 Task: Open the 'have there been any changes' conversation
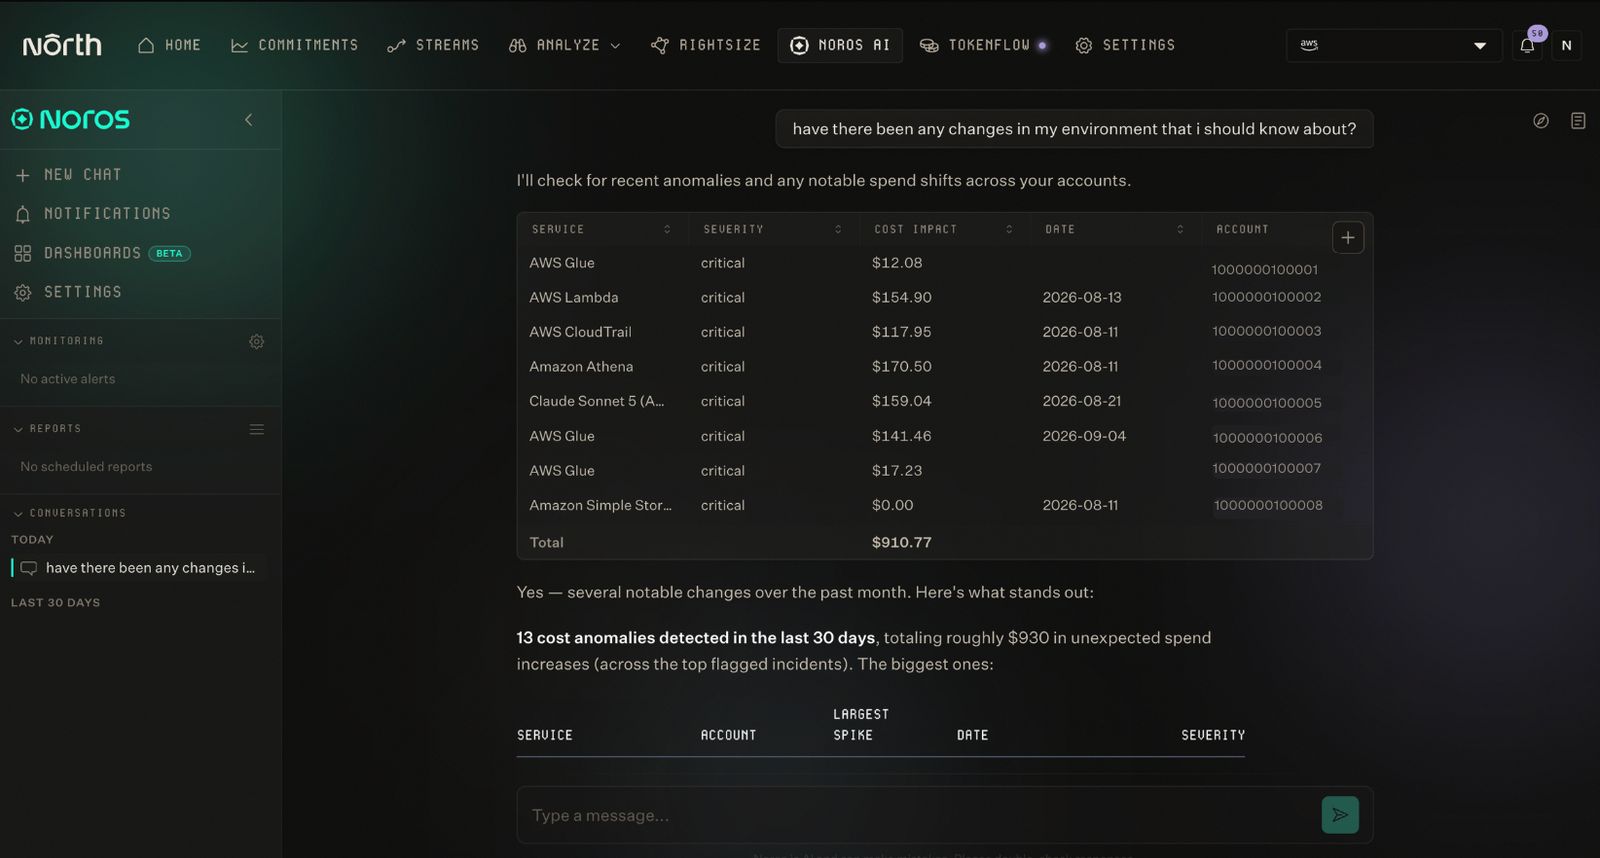coord(140,567)
